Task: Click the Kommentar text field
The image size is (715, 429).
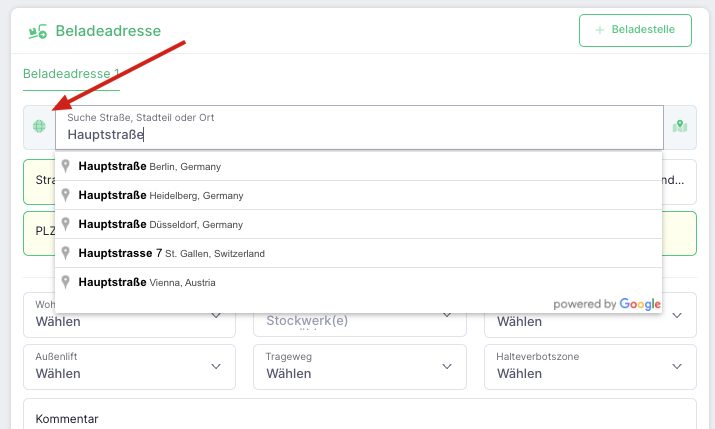Action: 360,414
